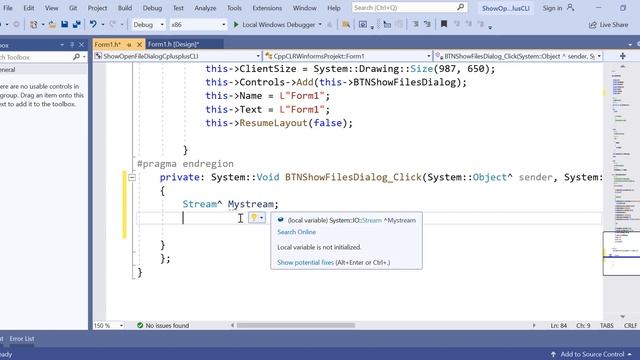This screenshot has width=640, height=360.
Task: Toggle Toolbox auto-hide pin icon
Action: (x=72, y=45)
